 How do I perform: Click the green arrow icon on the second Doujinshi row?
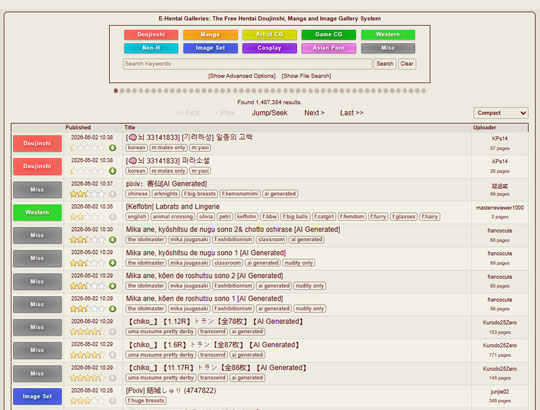tap(112, 171)
